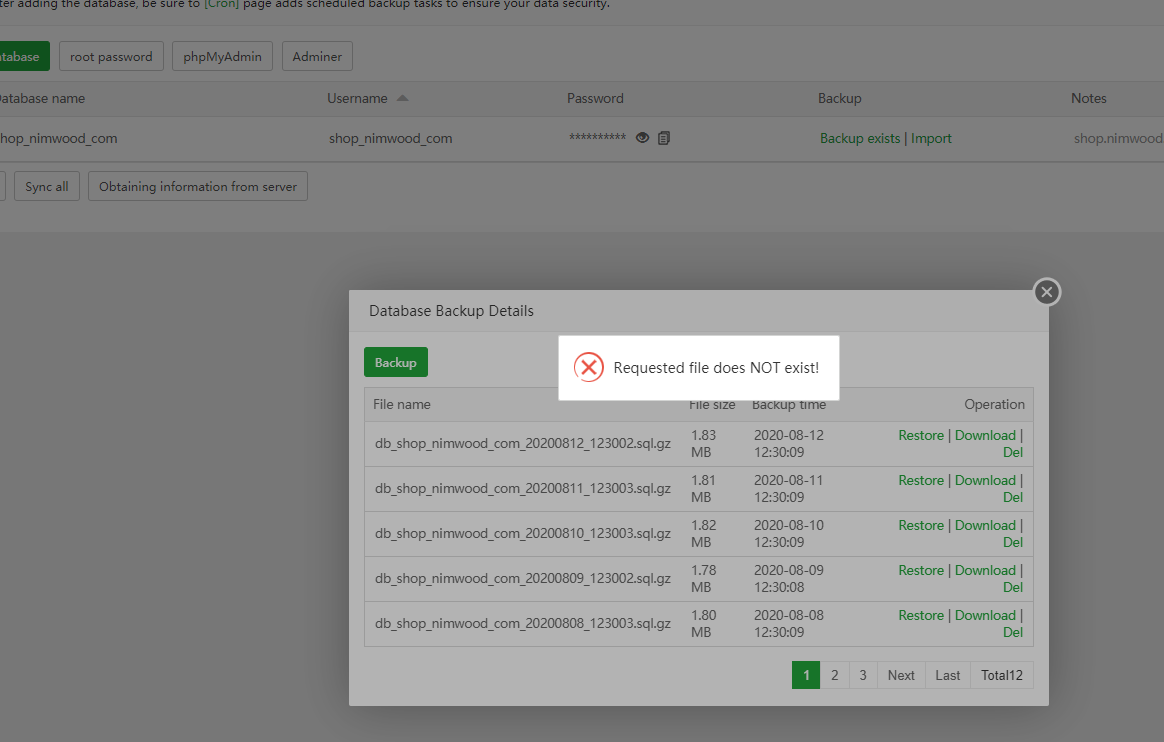This screenshot has height=742, width=1164.
Task: Select file db_shop_nimwood_com_20200808_123003.sql.gz
Action: [523, 624]
